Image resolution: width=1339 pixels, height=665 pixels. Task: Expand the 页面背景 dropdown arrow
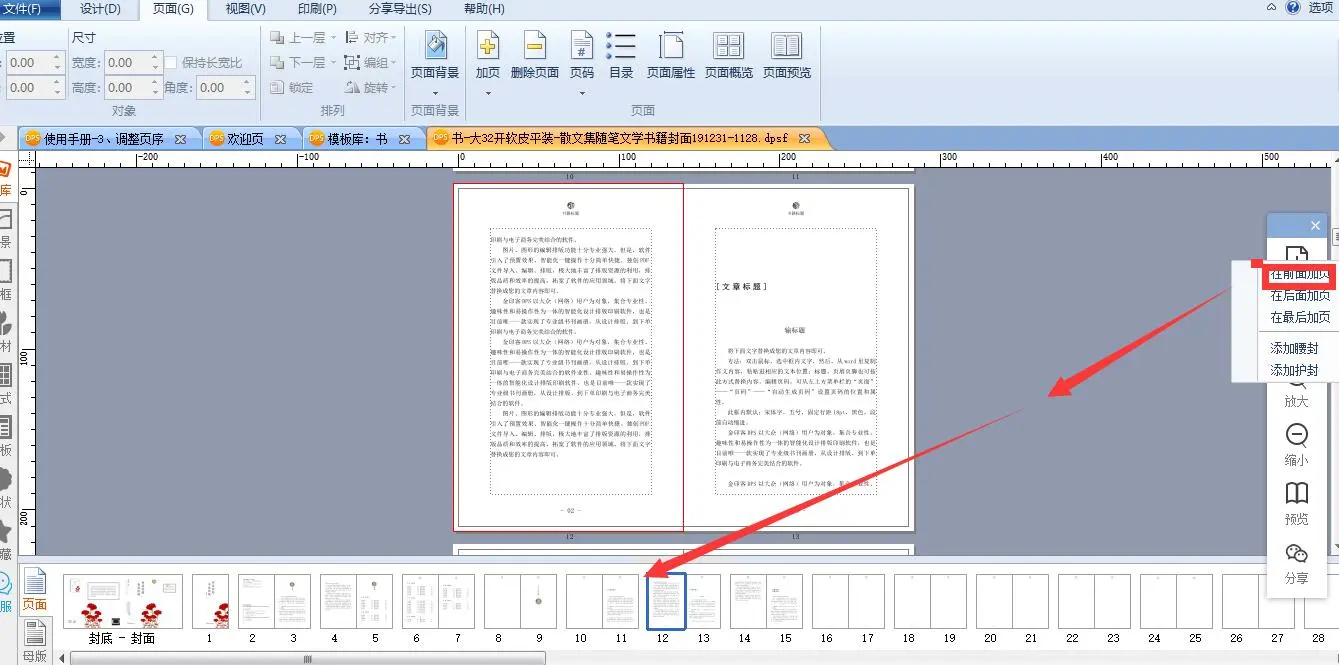(x=436, y=93)
